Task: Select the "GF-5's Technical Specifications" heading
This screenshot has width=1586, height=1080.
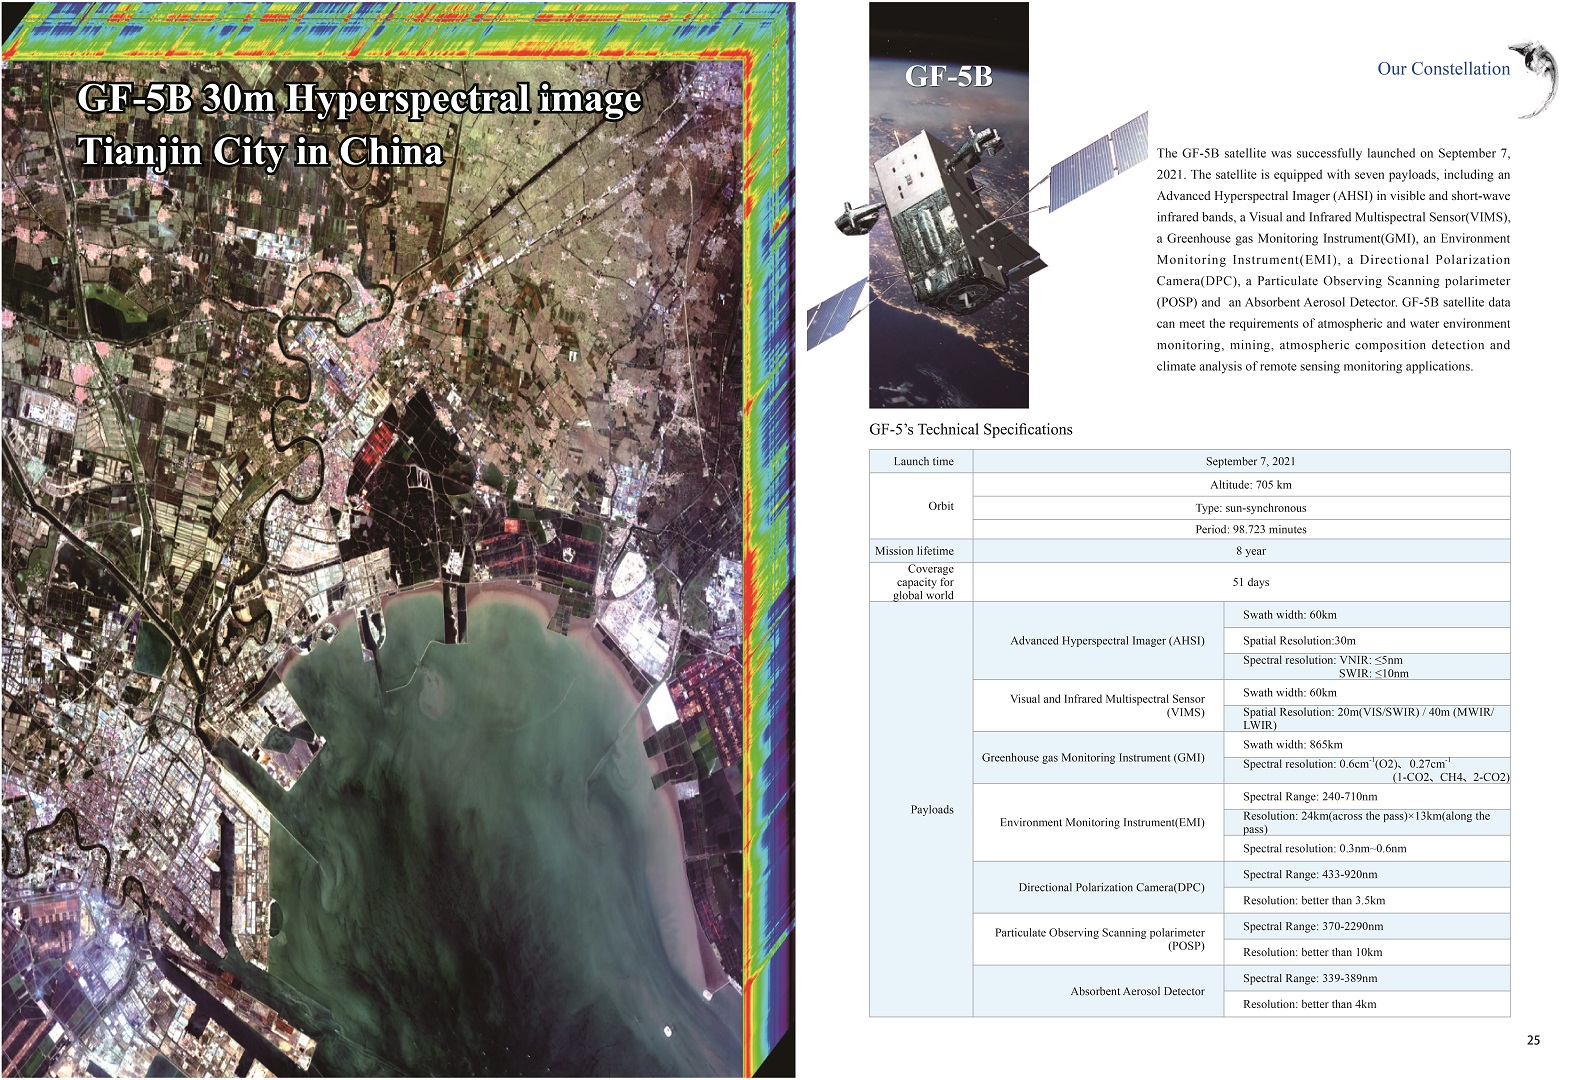Action: pyautogui.click(x=970, y=430)
